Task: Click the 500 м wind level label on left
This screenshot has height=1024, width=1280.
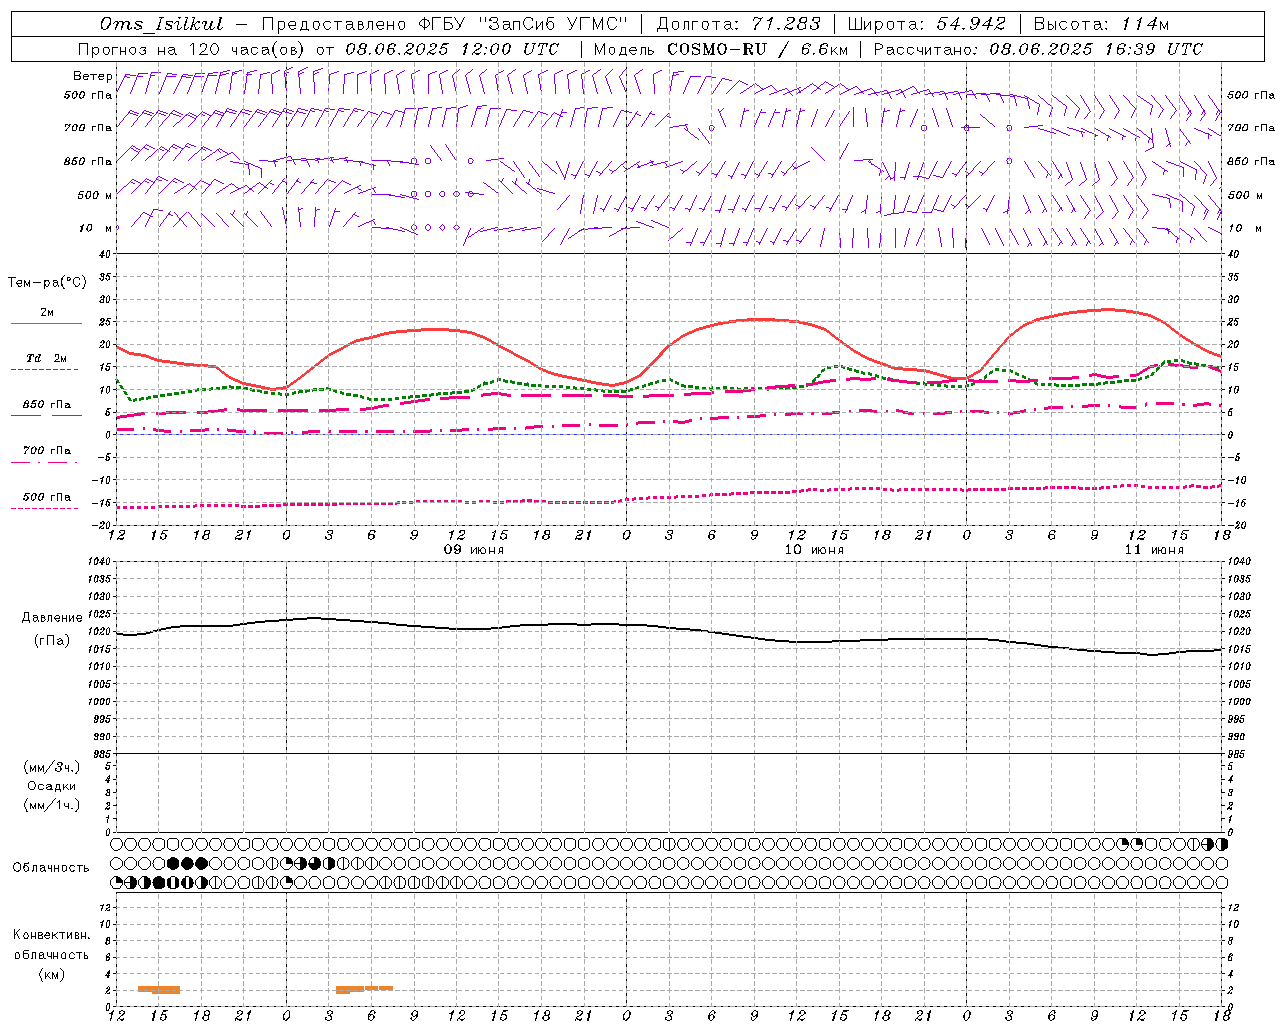Action: (x=95, y=195)
